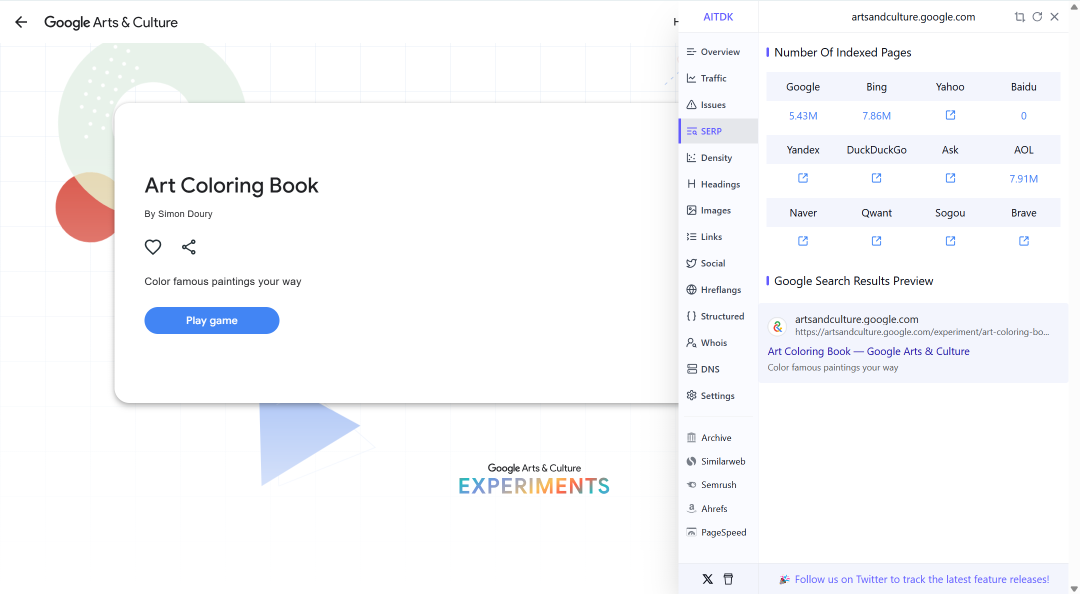Open Similarweb for this site
This screenshot has height=594, width=1080.
point(718,461)
